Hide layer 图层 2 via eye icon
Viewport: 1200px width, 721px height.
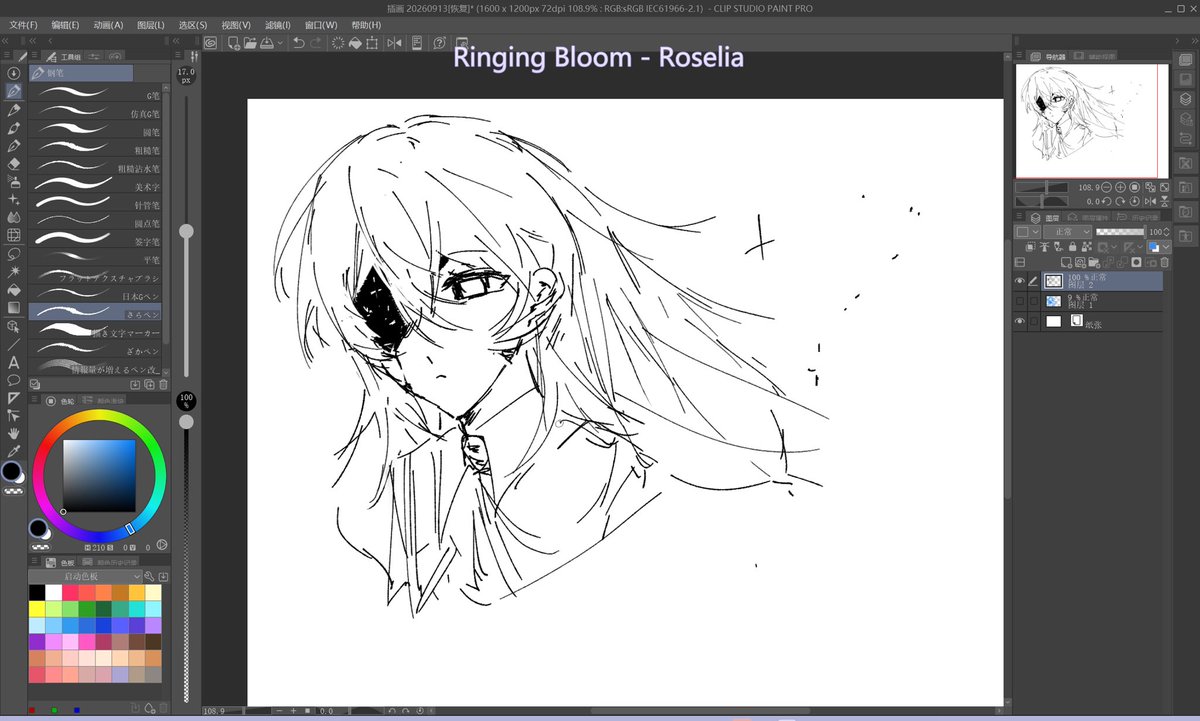[1020, 282]
